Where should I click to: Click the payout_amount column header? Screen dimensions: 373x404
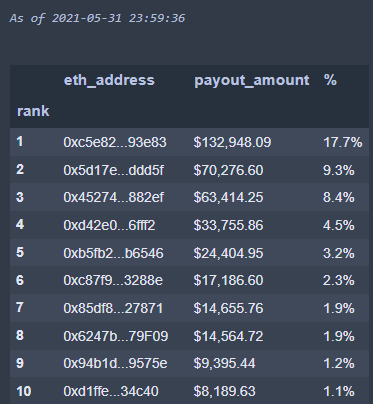pos(252,80)
